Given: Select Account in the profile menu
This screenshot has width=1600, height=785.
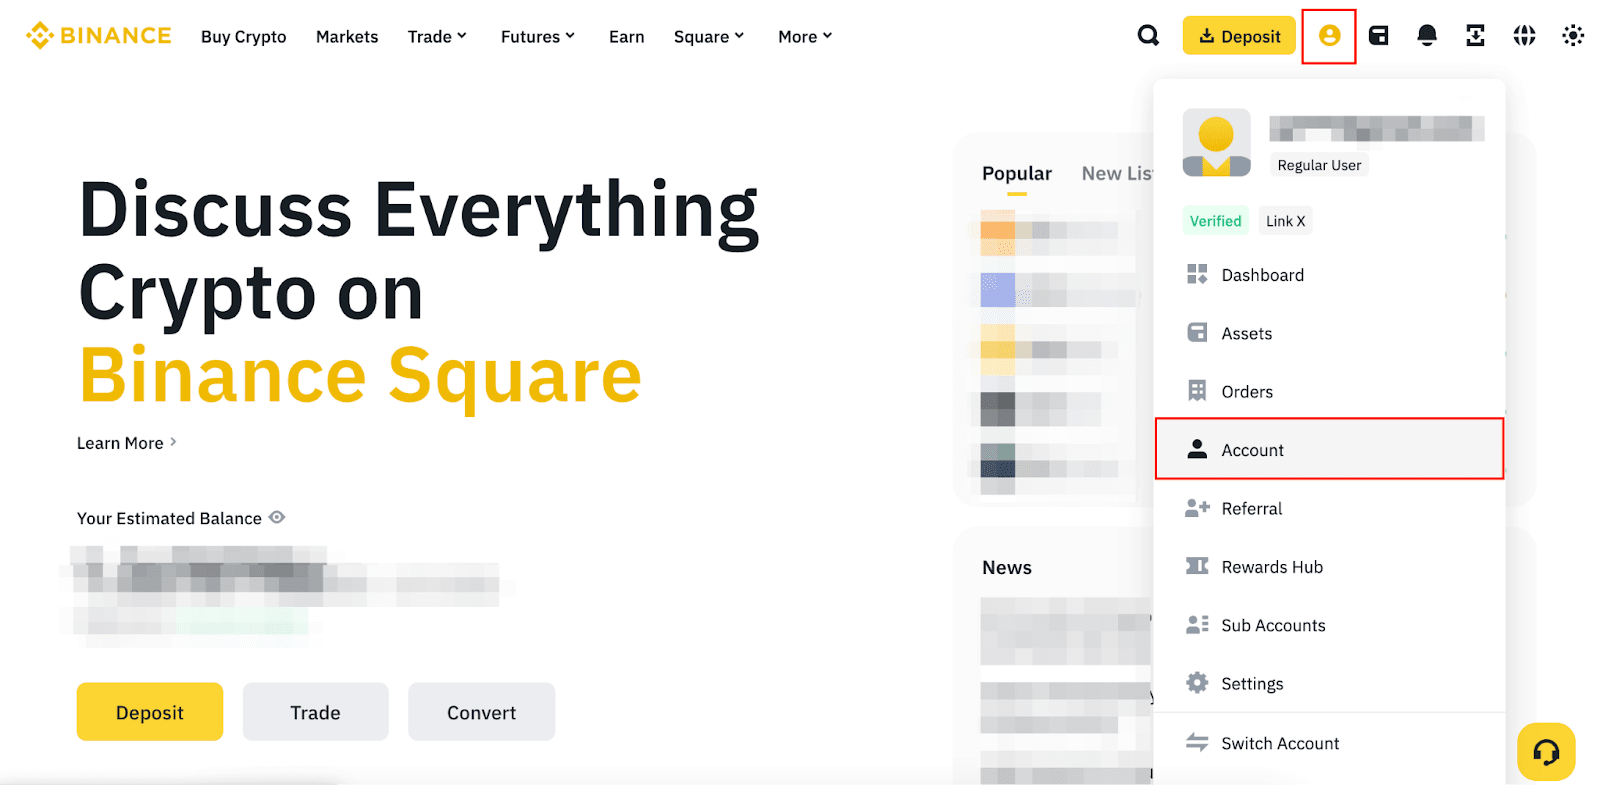Looking at the screenshot, I should (x=1252, y=450).
